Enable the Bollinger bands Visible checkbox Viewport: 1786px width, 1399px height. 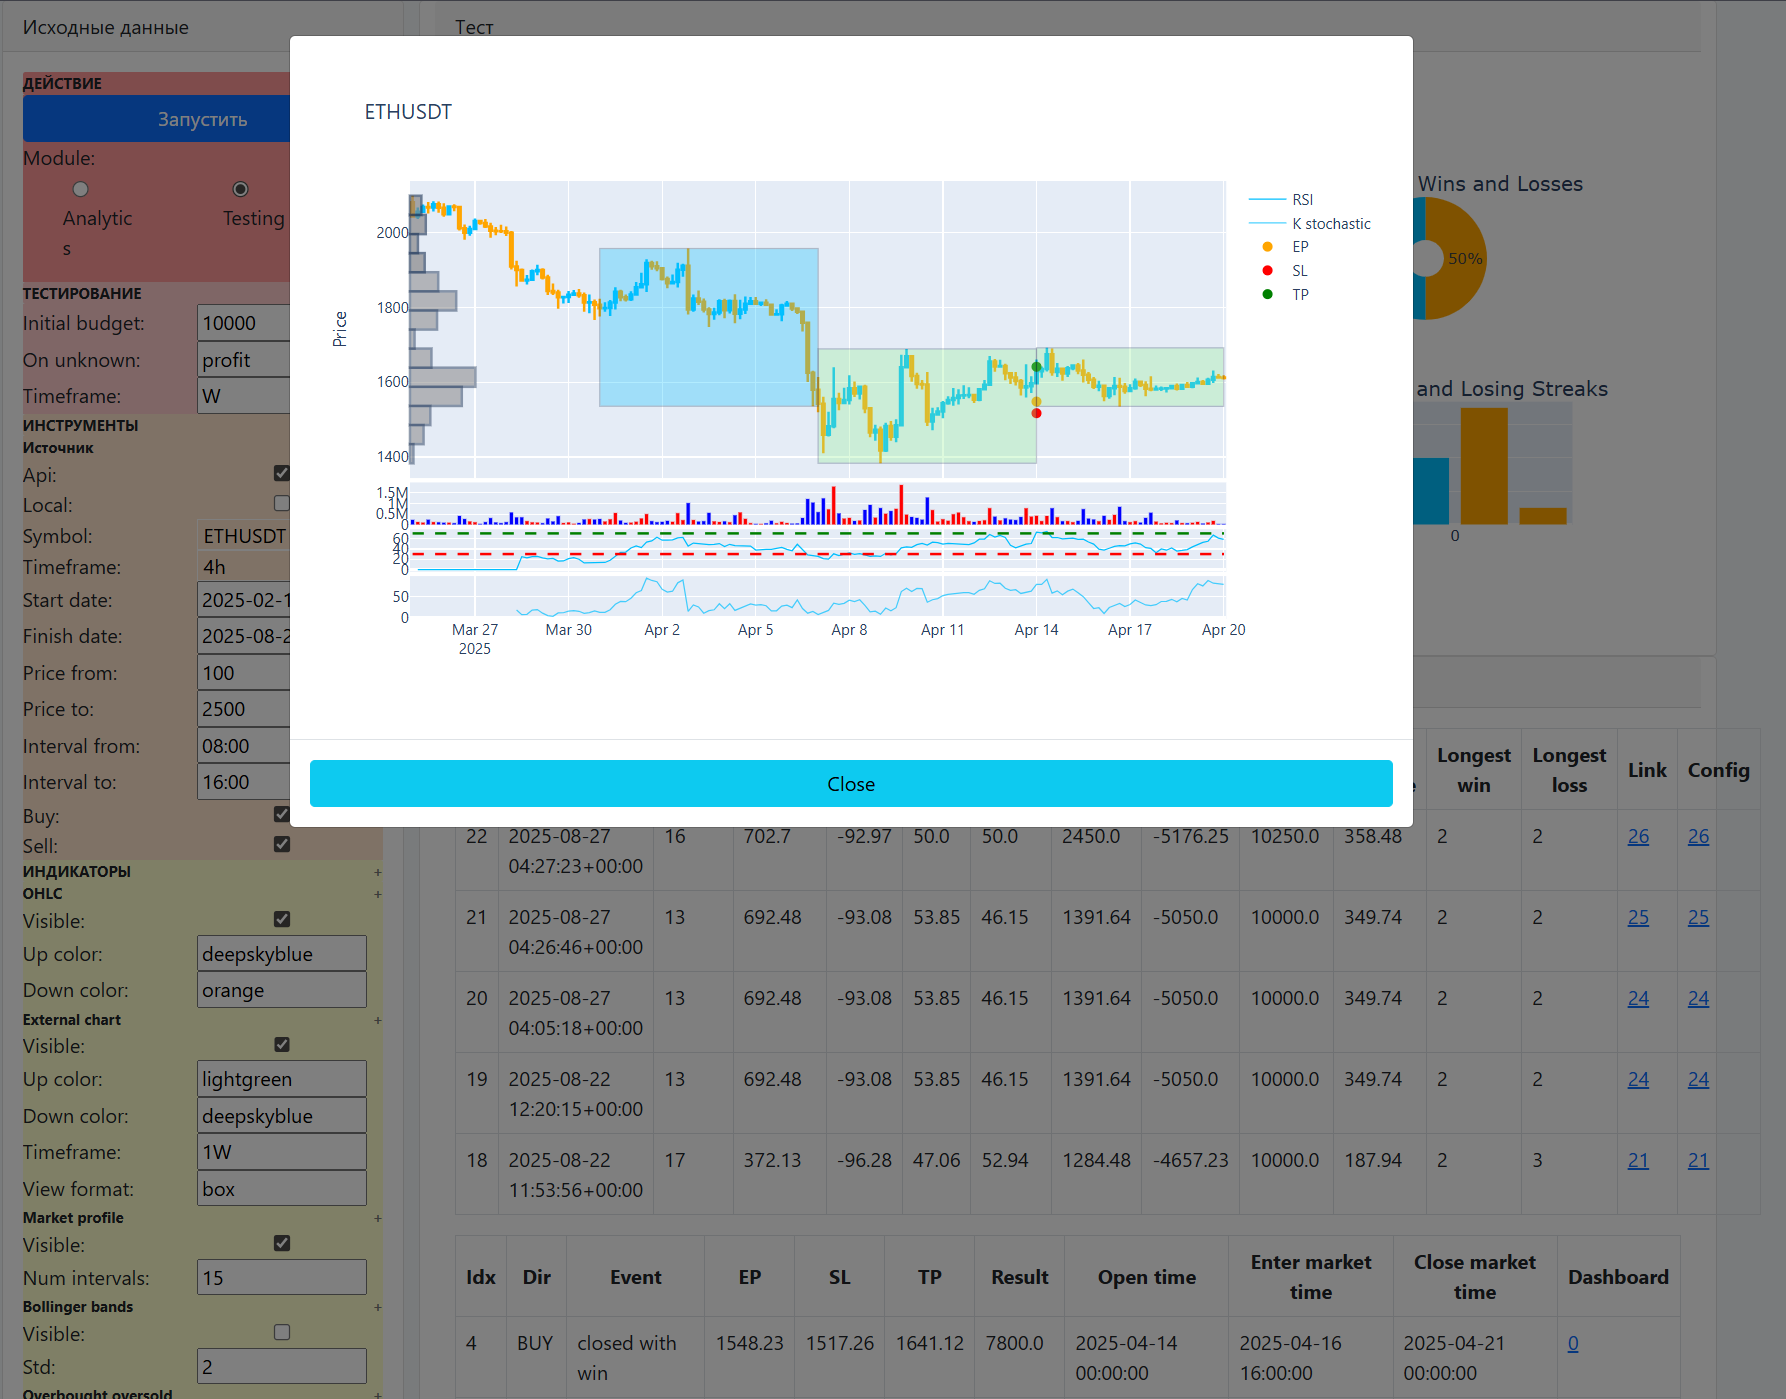(x=282, y=1332)
